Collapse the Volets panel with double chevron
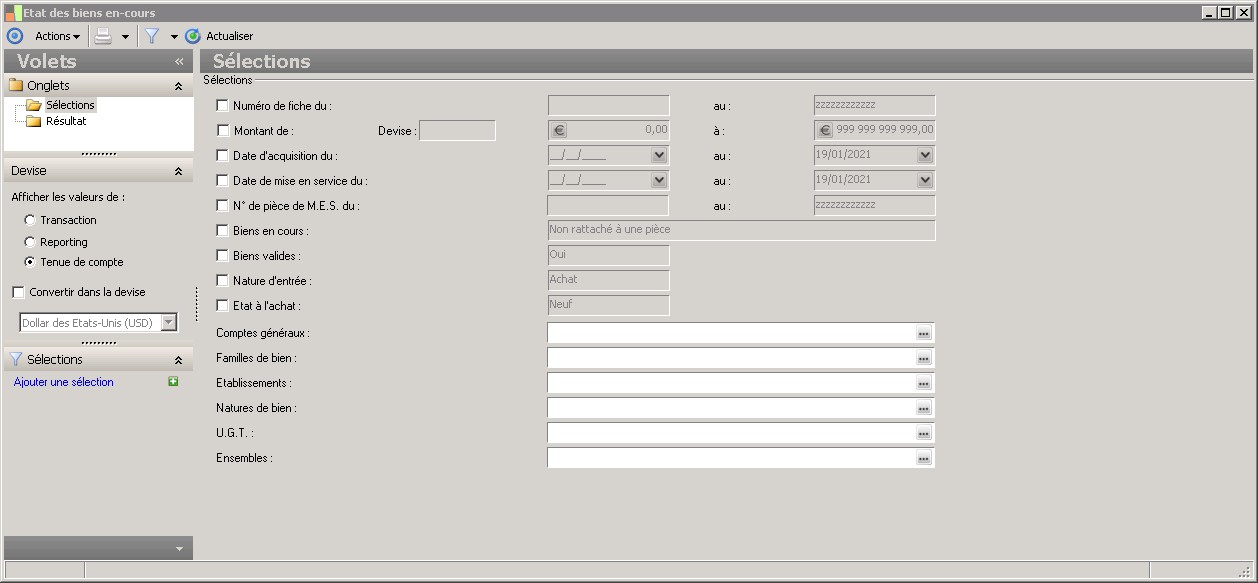This screenshot has height=583, width=1258. [x=179, y=61]
